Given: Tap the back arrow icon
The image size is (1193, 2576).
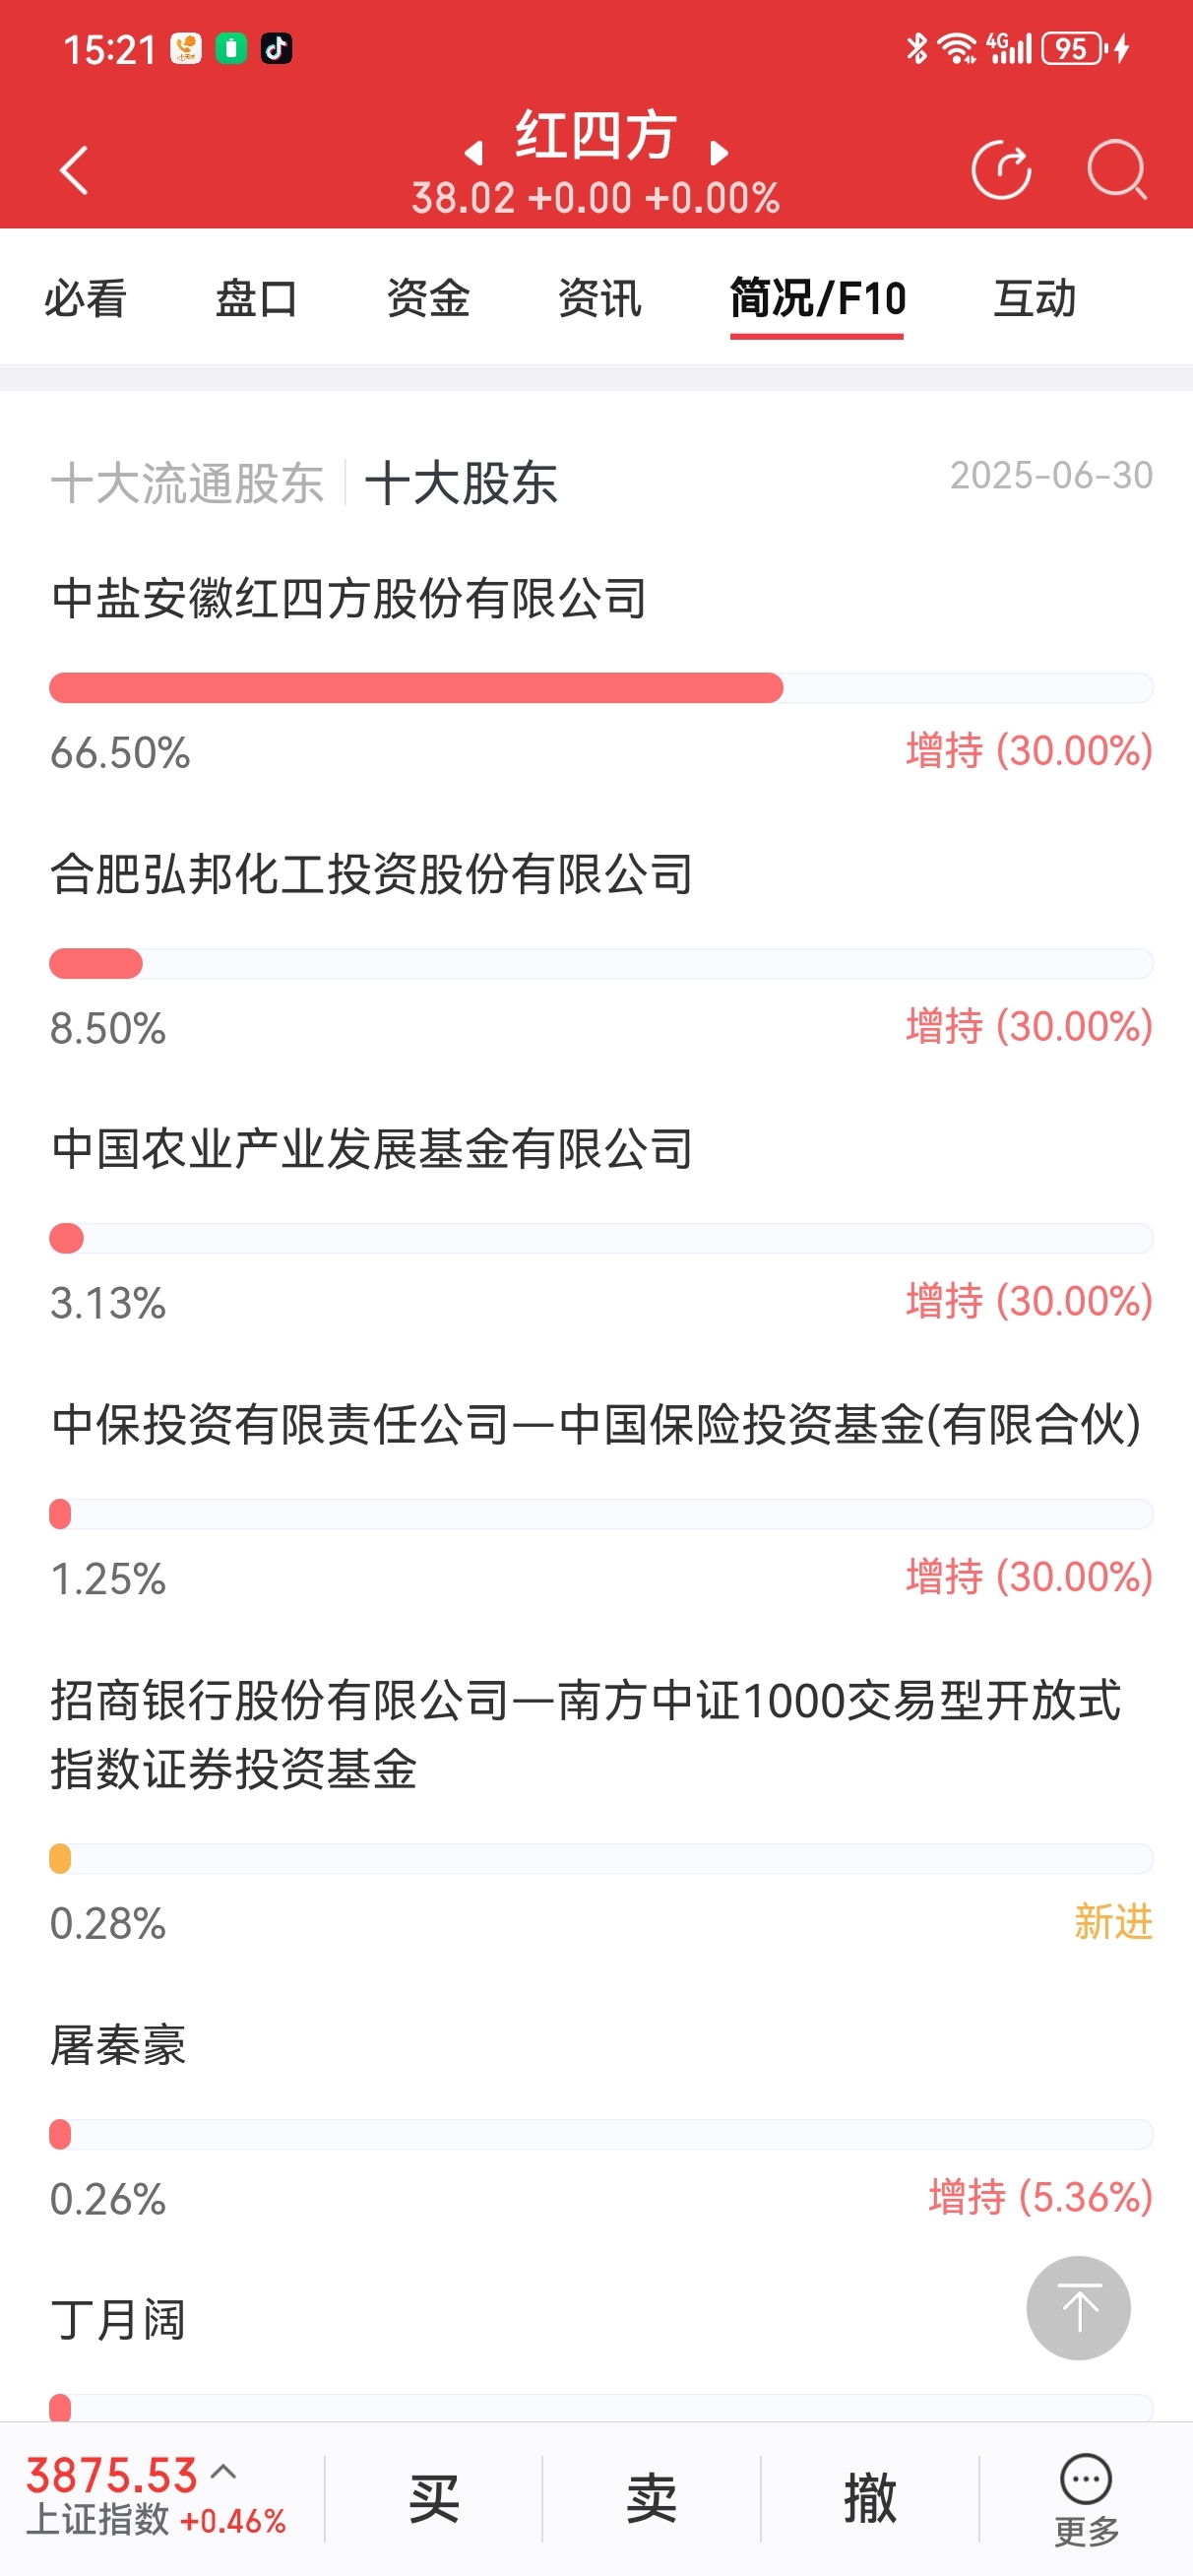Looking at the screenshot, I should pyautogui.click(x=74, y=170).
